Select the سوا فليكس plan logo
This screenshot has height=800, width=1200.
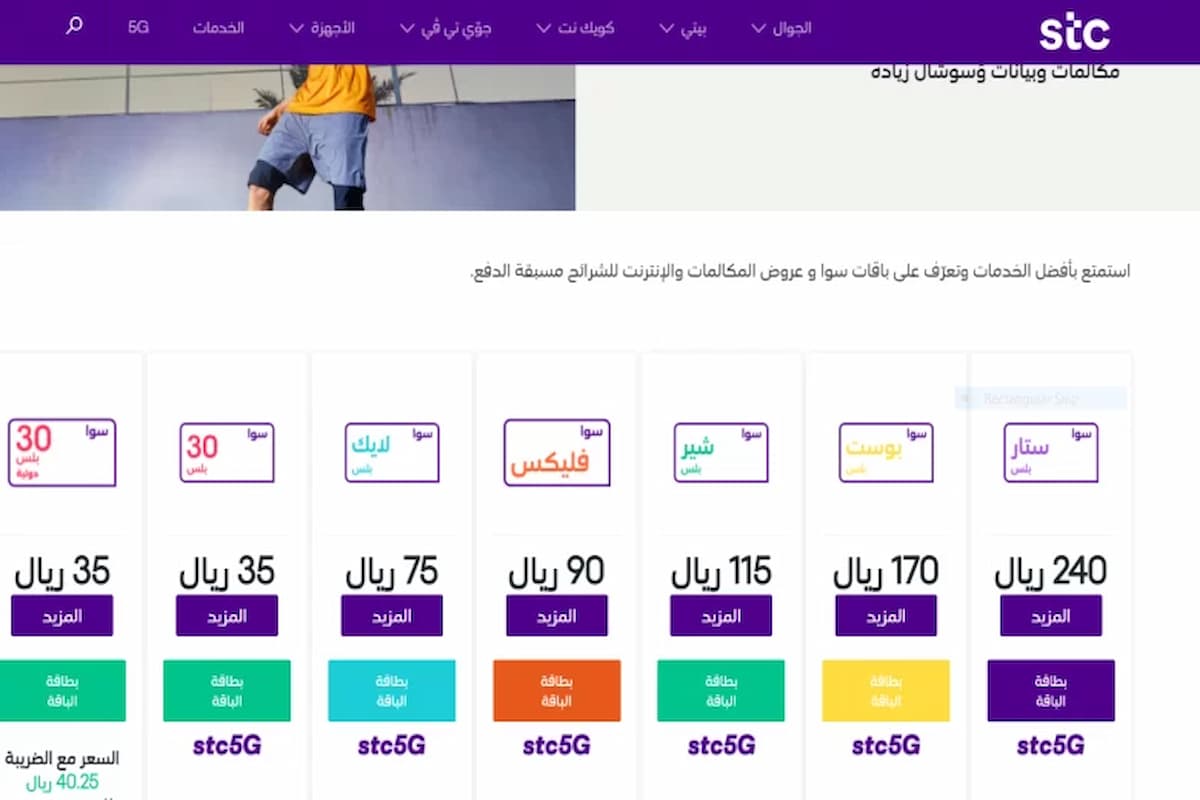click(x=556, y=453)
